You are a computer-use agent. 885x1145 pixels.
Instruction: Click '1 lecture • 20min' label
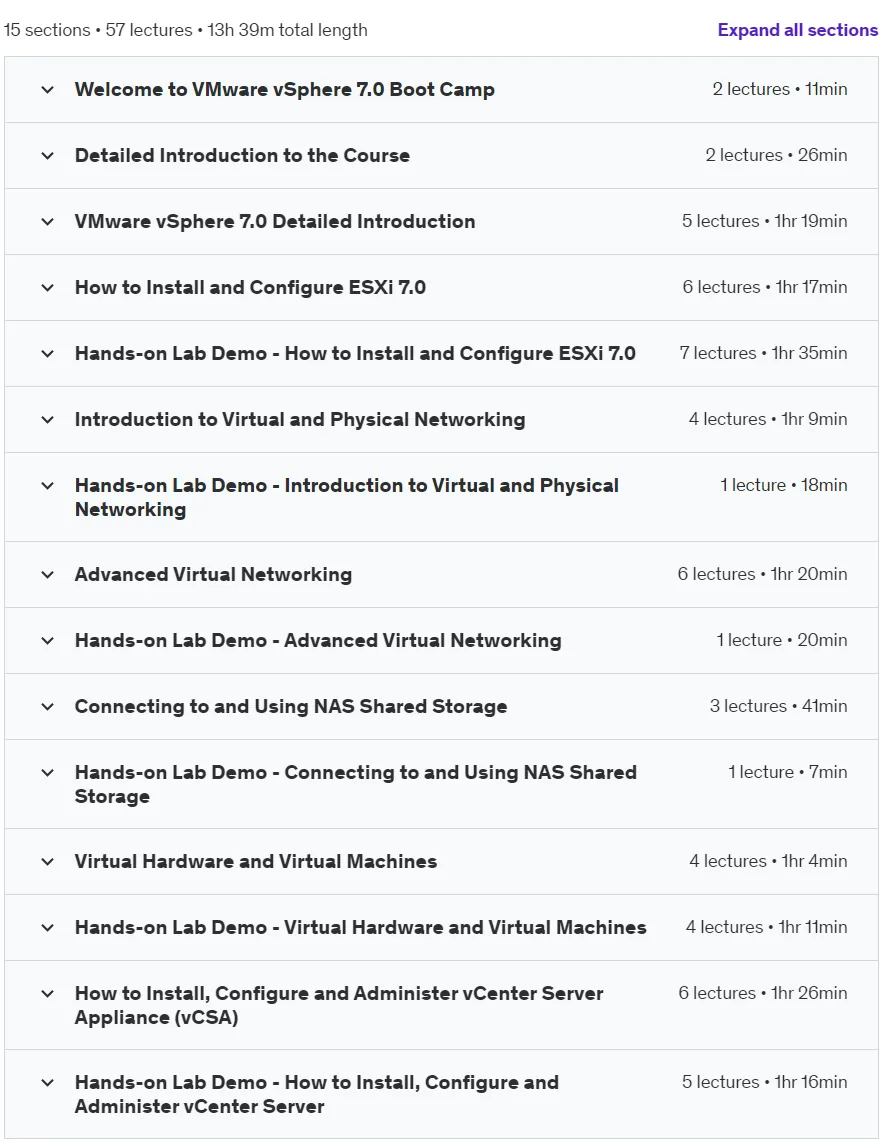tap(782, 640)
